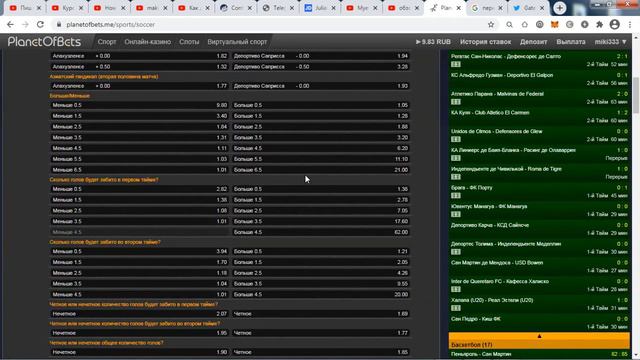
Task: Open the Extensions puzzle icon
Action: pyautogui.click(x=600, y=24)
